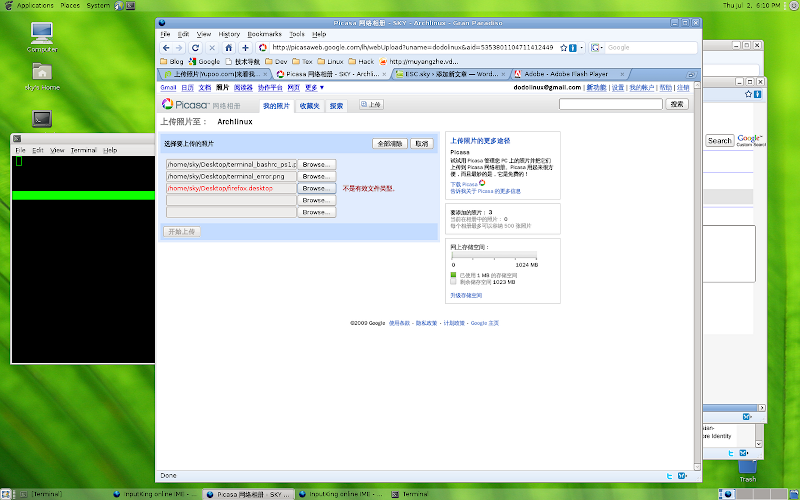Expand the 更多 dropdown in Google bar
The image size is (800, 500).
[x=314, y=88]
